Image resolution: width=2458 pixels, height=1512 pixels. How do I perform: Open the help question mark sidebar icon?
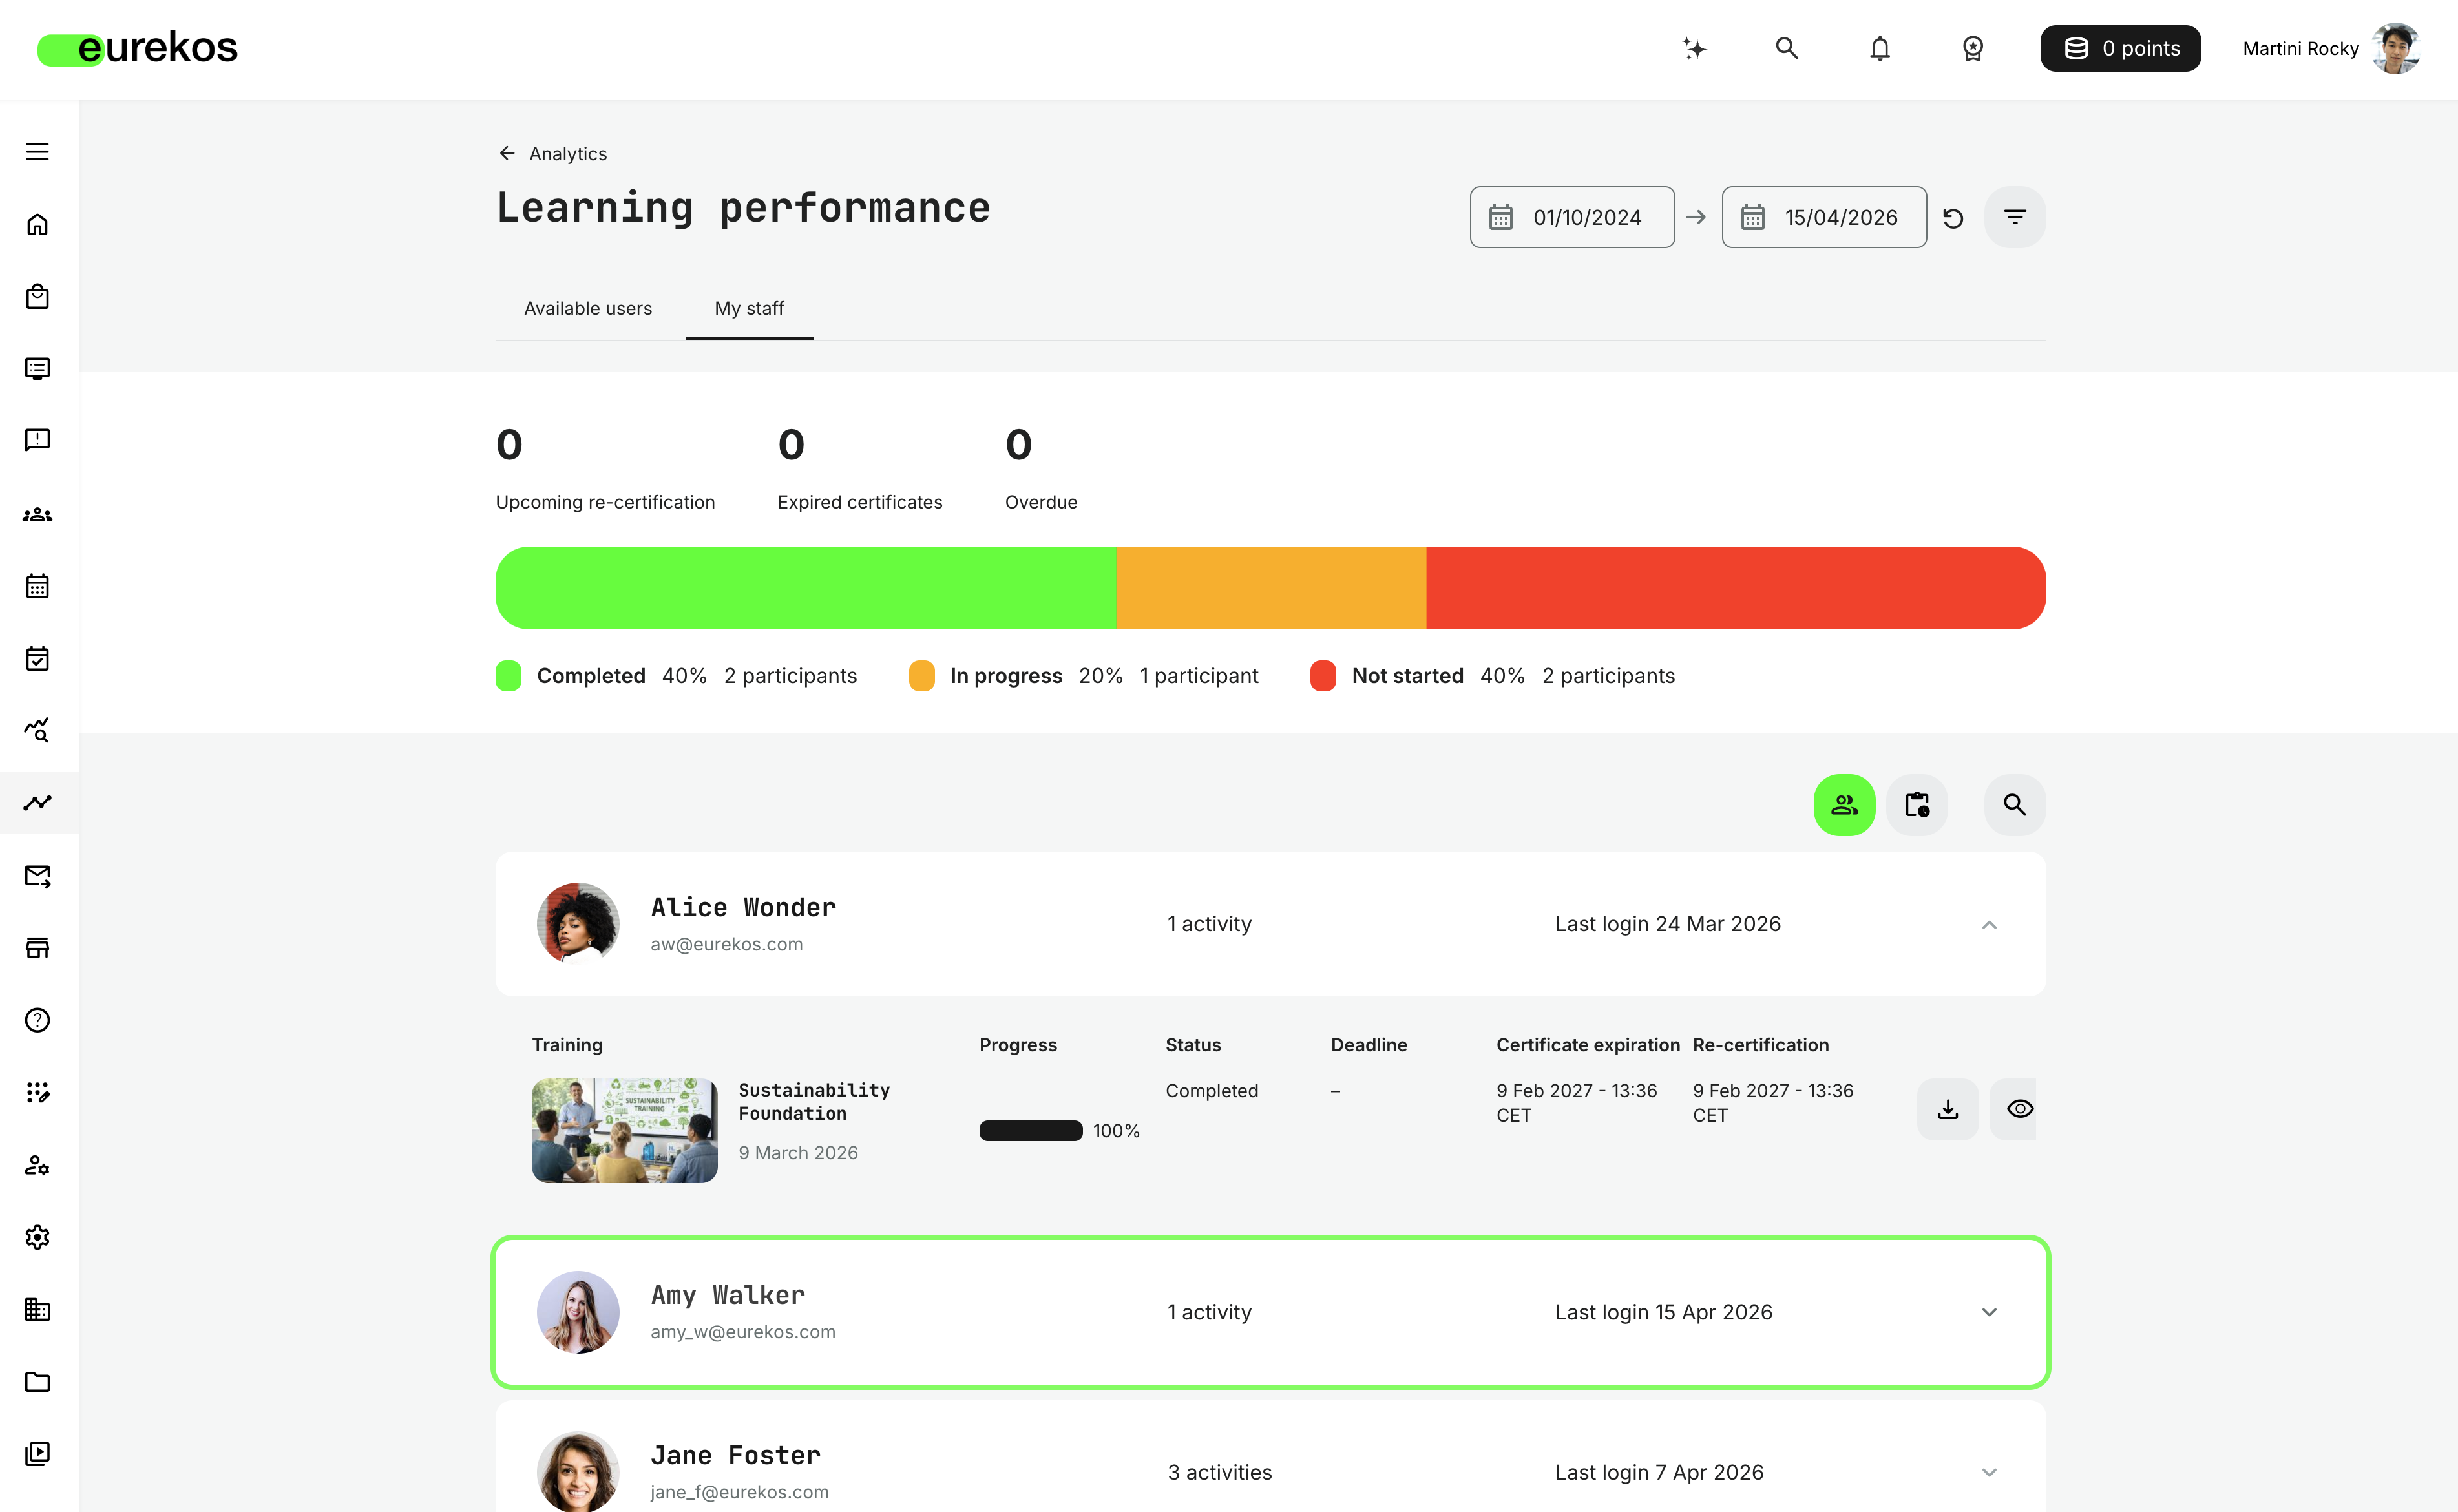pos(37,1020)
